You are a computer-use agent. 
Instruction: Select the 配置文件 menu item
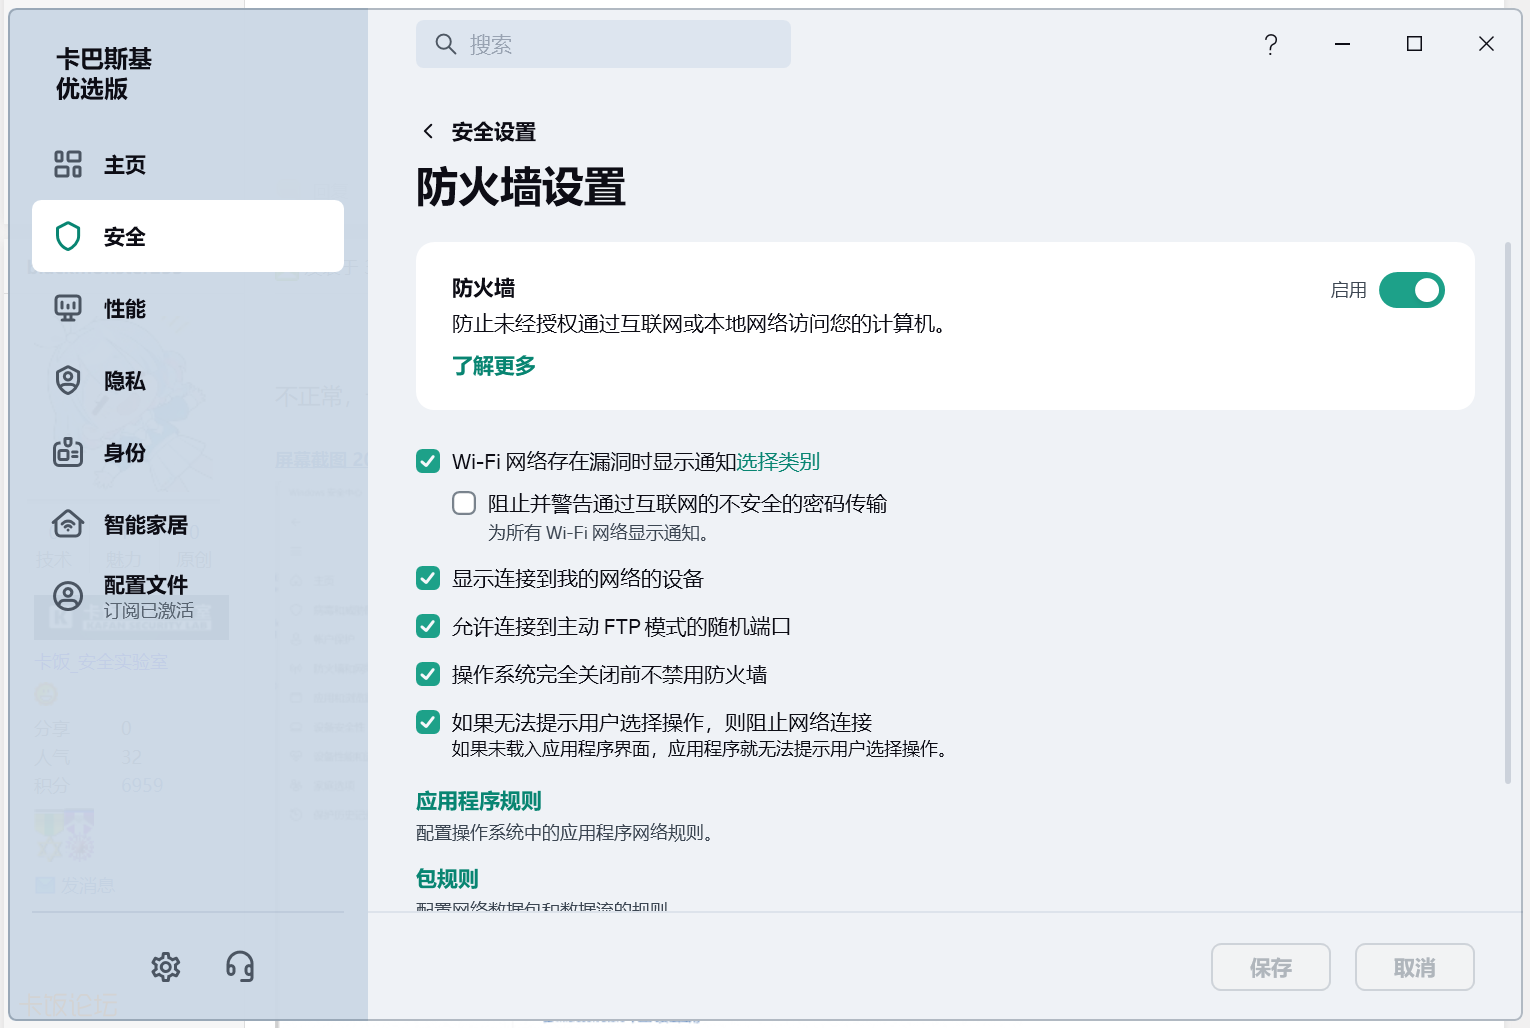click(188, 597)
